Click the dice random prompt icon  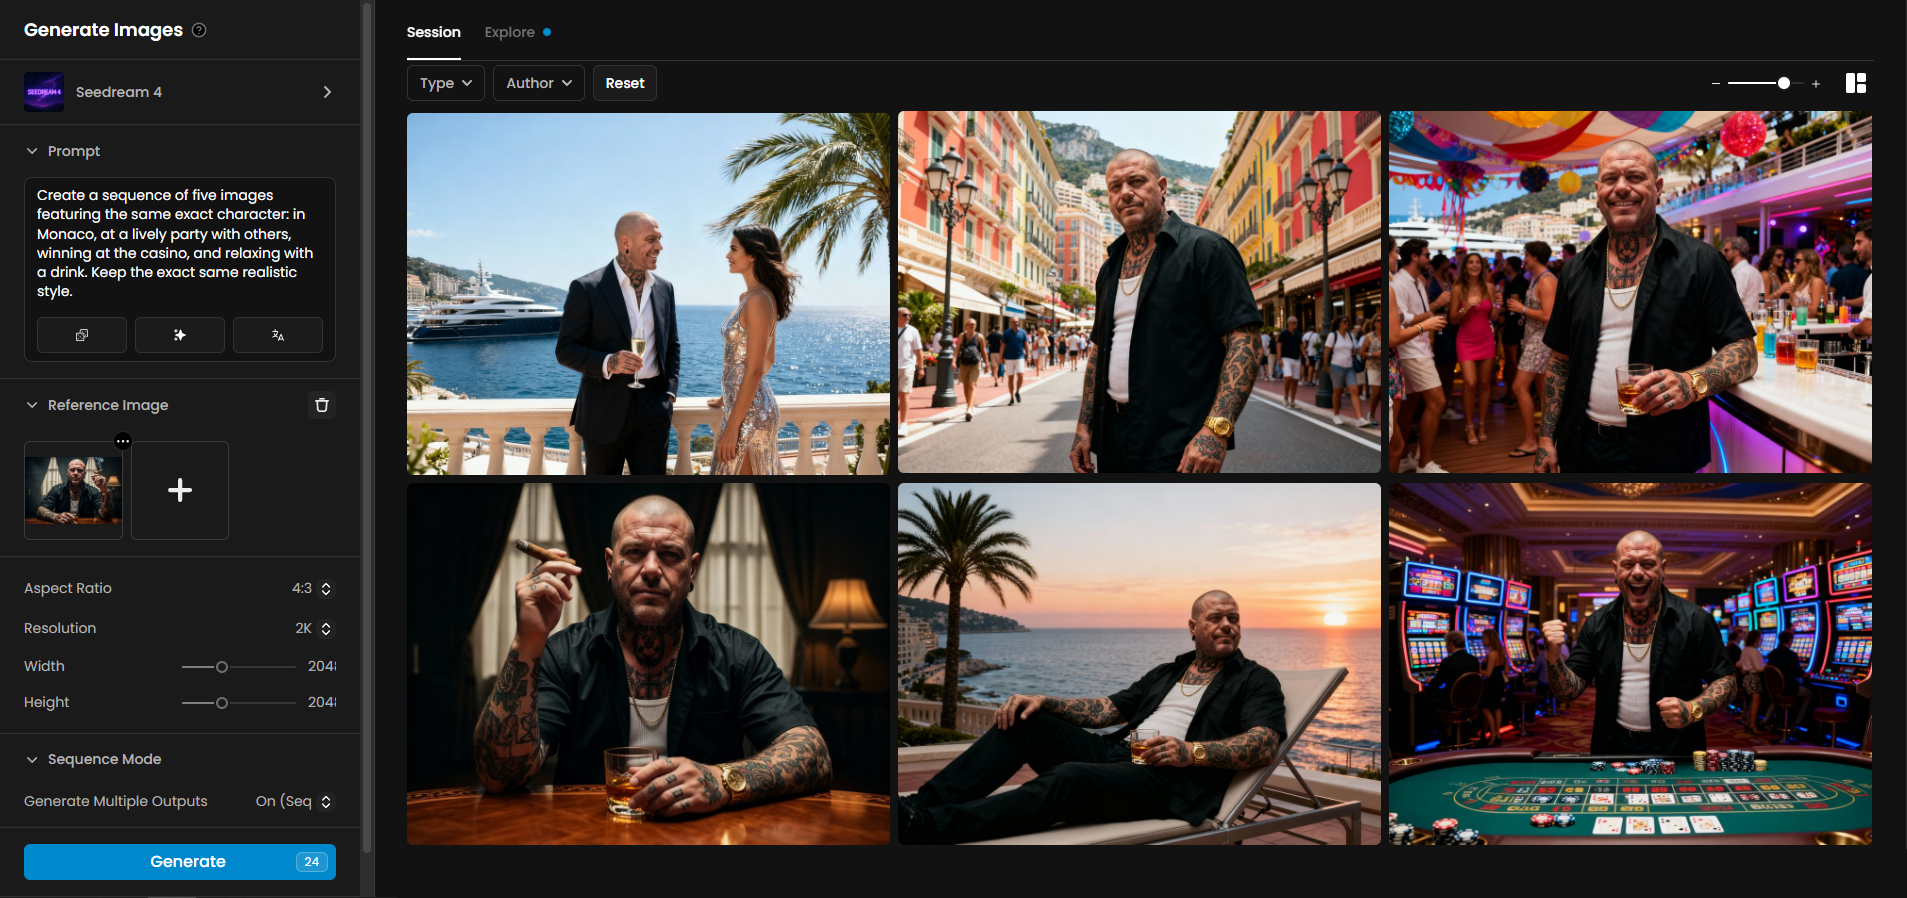82,335
